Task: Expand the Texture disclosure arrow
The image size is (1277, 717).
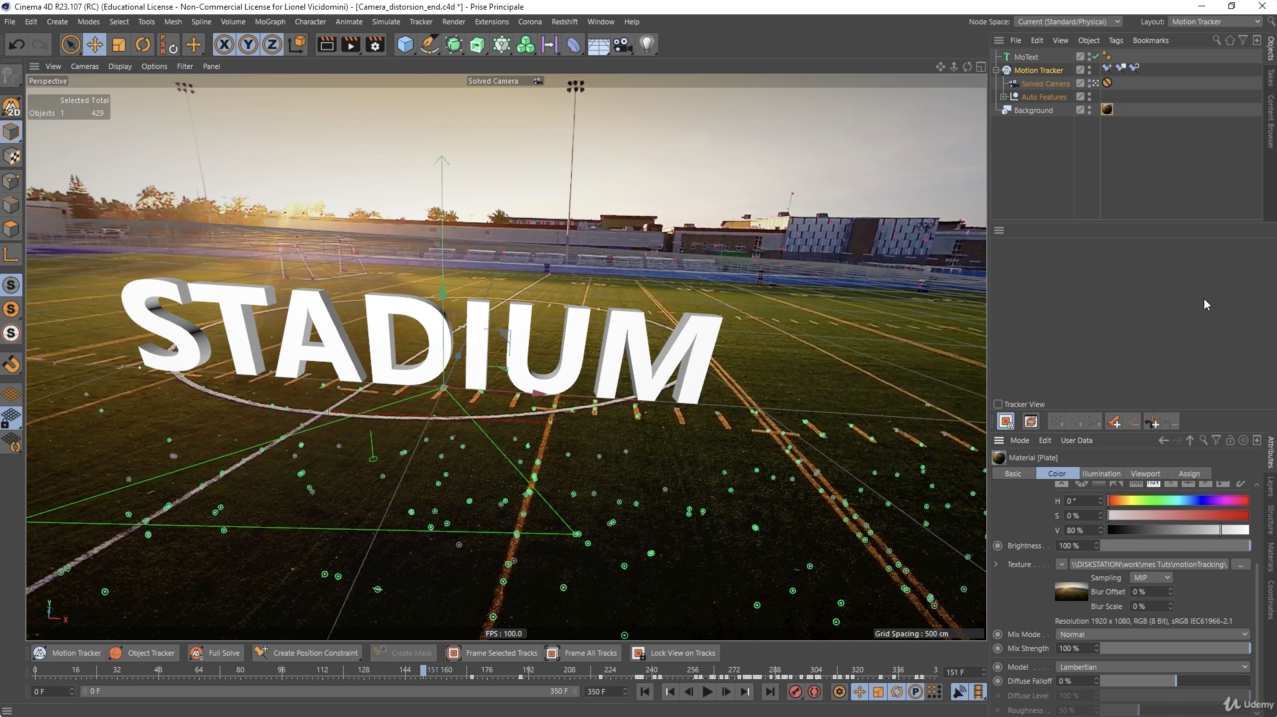Action: point(996,564)
